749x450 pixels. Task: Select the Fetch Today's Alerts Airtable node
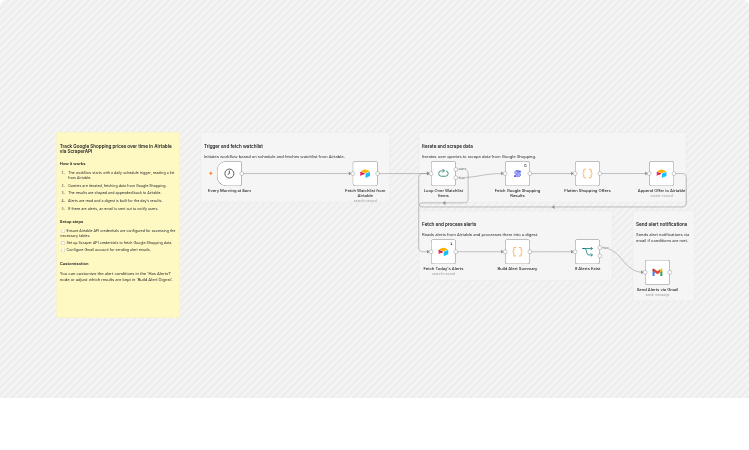(x=443, y=252)
